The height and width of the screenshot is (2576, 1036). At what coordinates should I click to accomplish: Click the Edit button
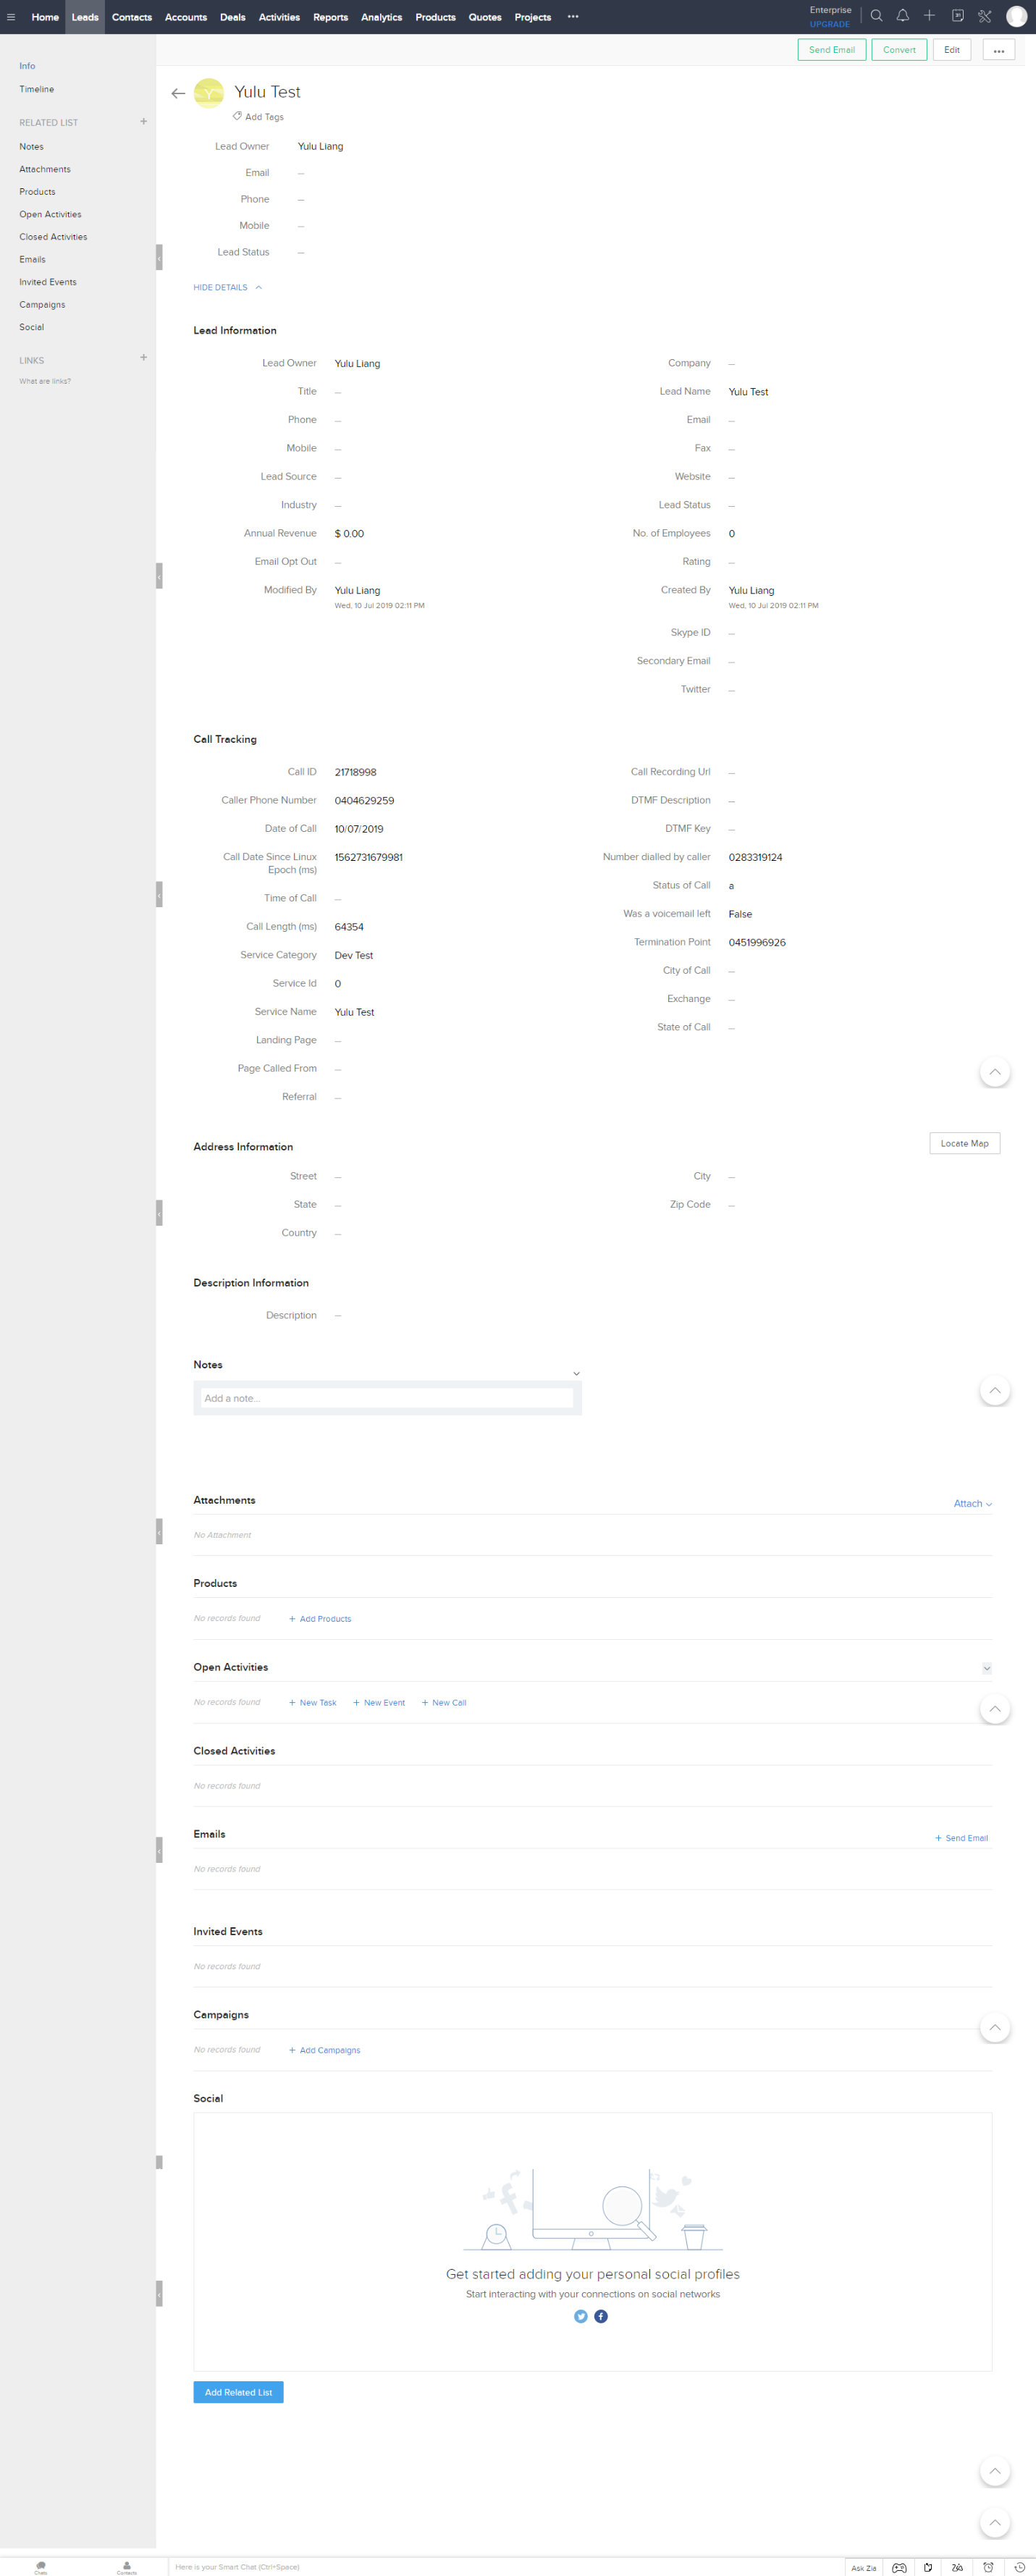[x=951, y=50]
